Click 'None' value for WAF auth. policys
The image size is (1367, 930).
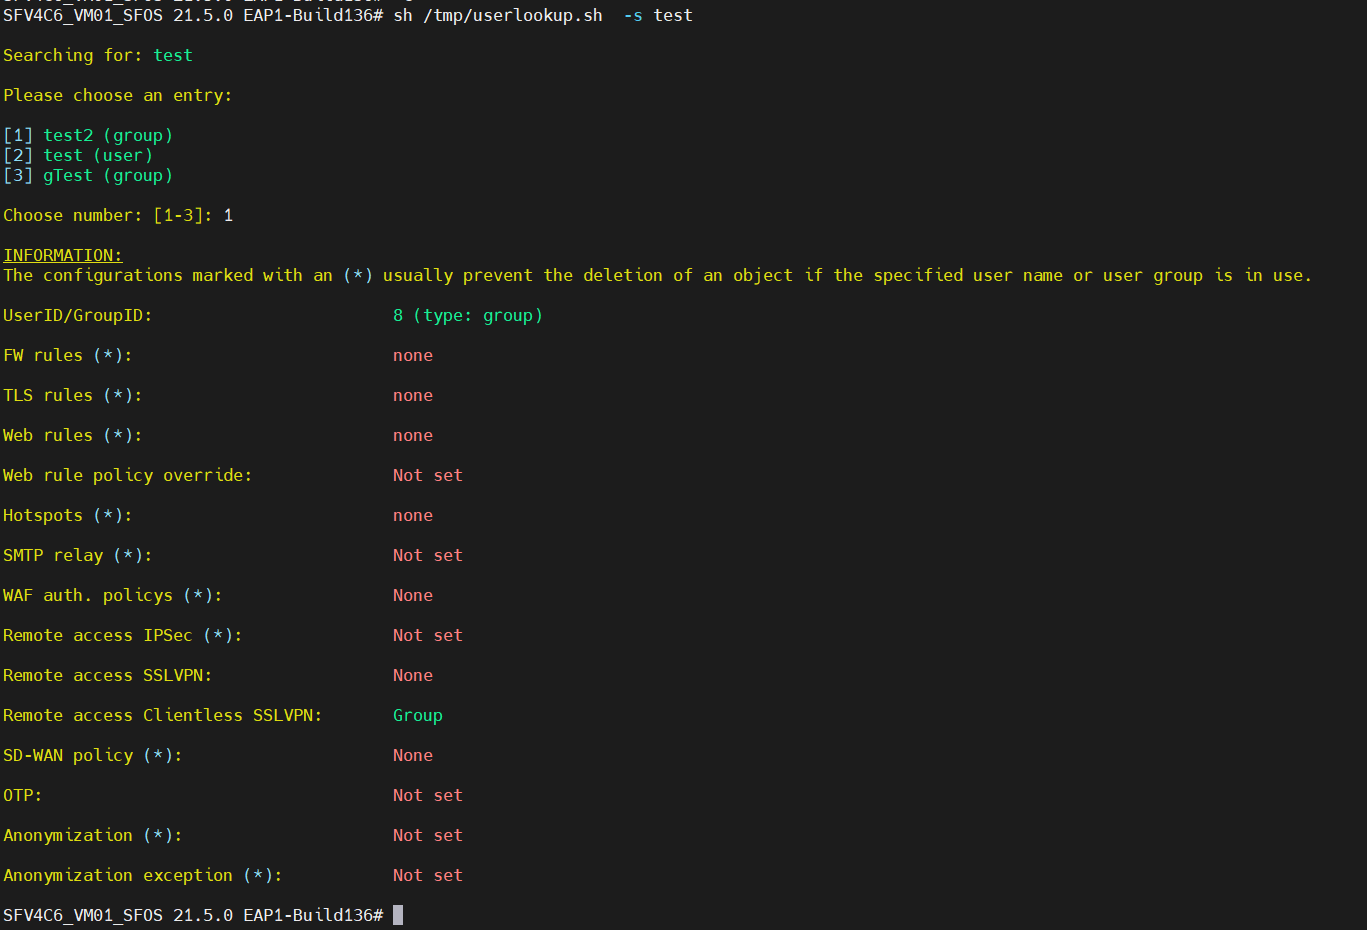413,595
